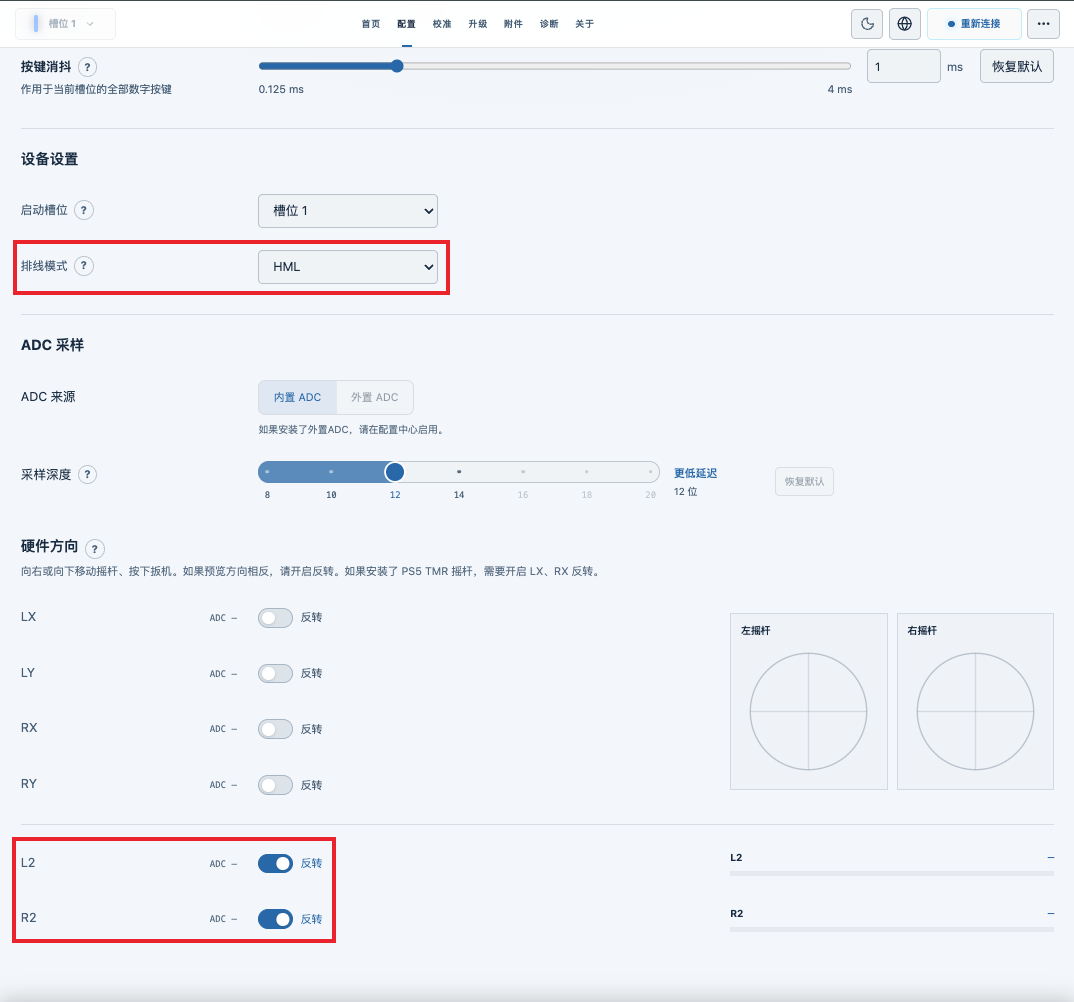
Task: Open the 附件 tab
Action: click(x=513, y=24)
